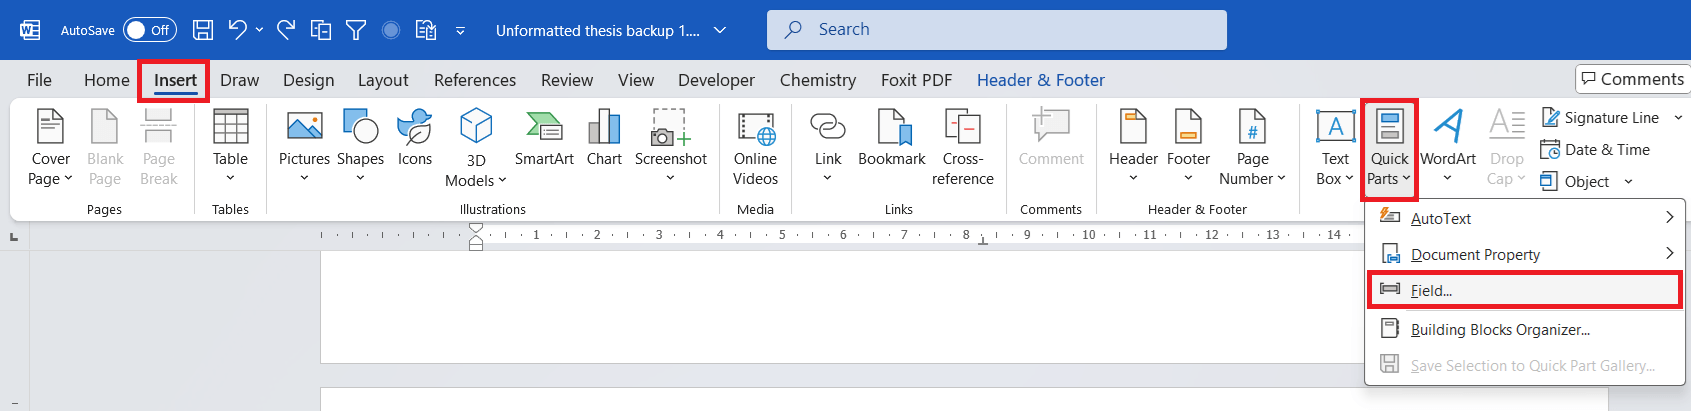This screenshot has height=411, width=1691.
Task: Insert Pictures from the ribbon
Action: coord(304,148)
